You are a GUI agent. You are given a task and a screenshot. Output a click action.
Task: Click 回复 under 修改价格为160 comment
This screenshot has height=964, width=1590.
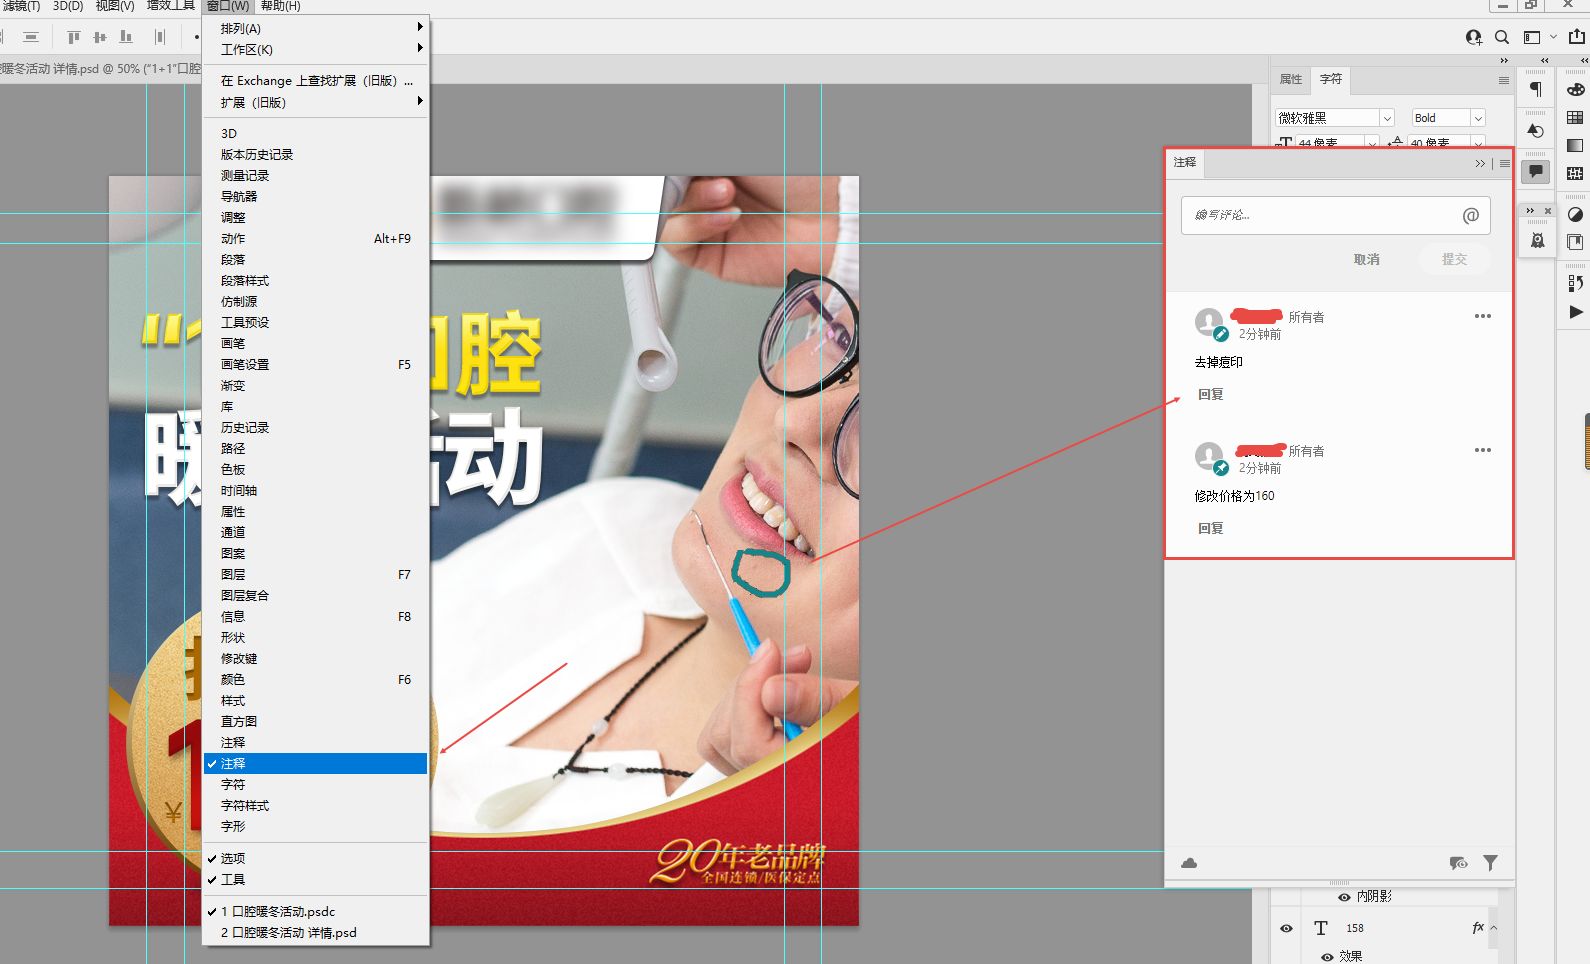[1211, 529]
